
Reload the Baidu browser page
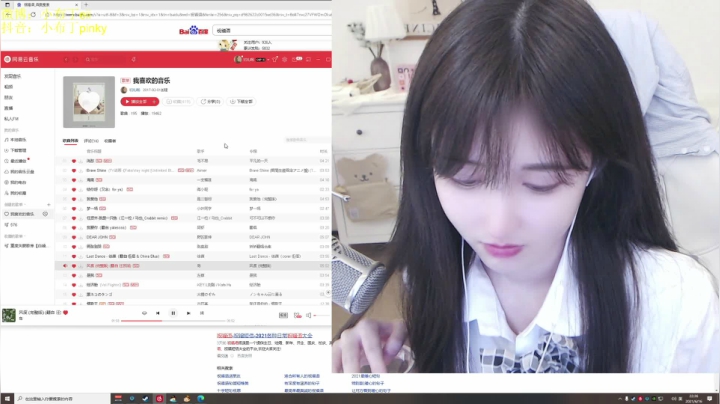33,15
